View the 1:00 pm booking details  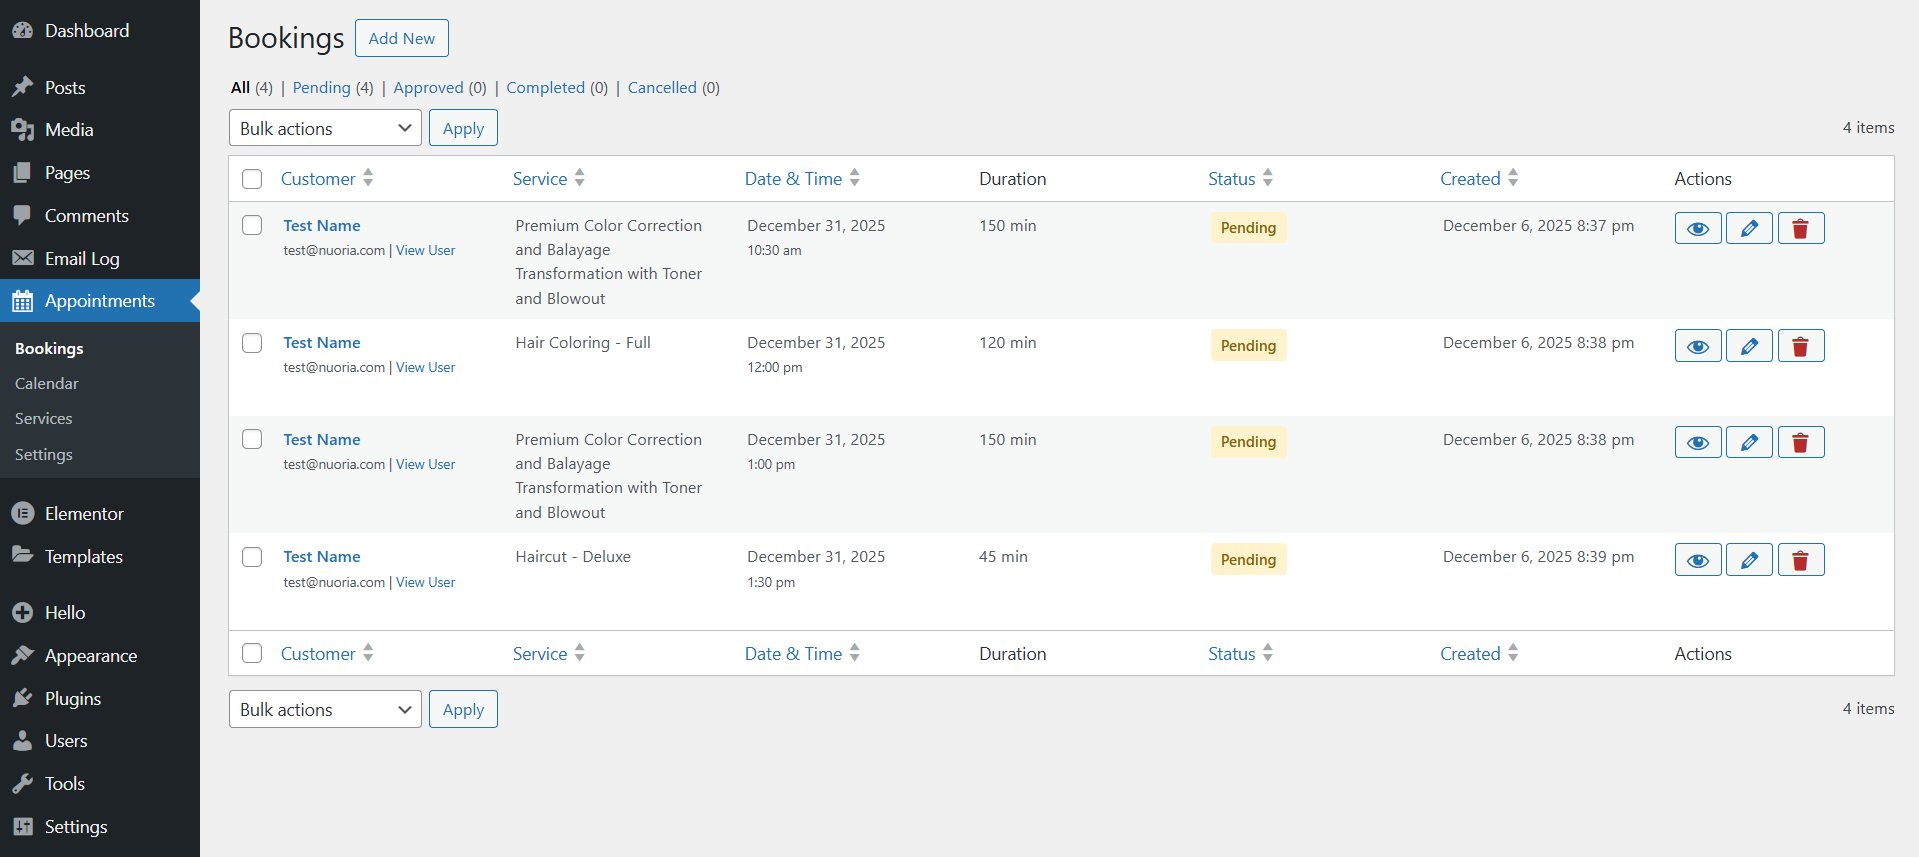[x=1698, y=442]
